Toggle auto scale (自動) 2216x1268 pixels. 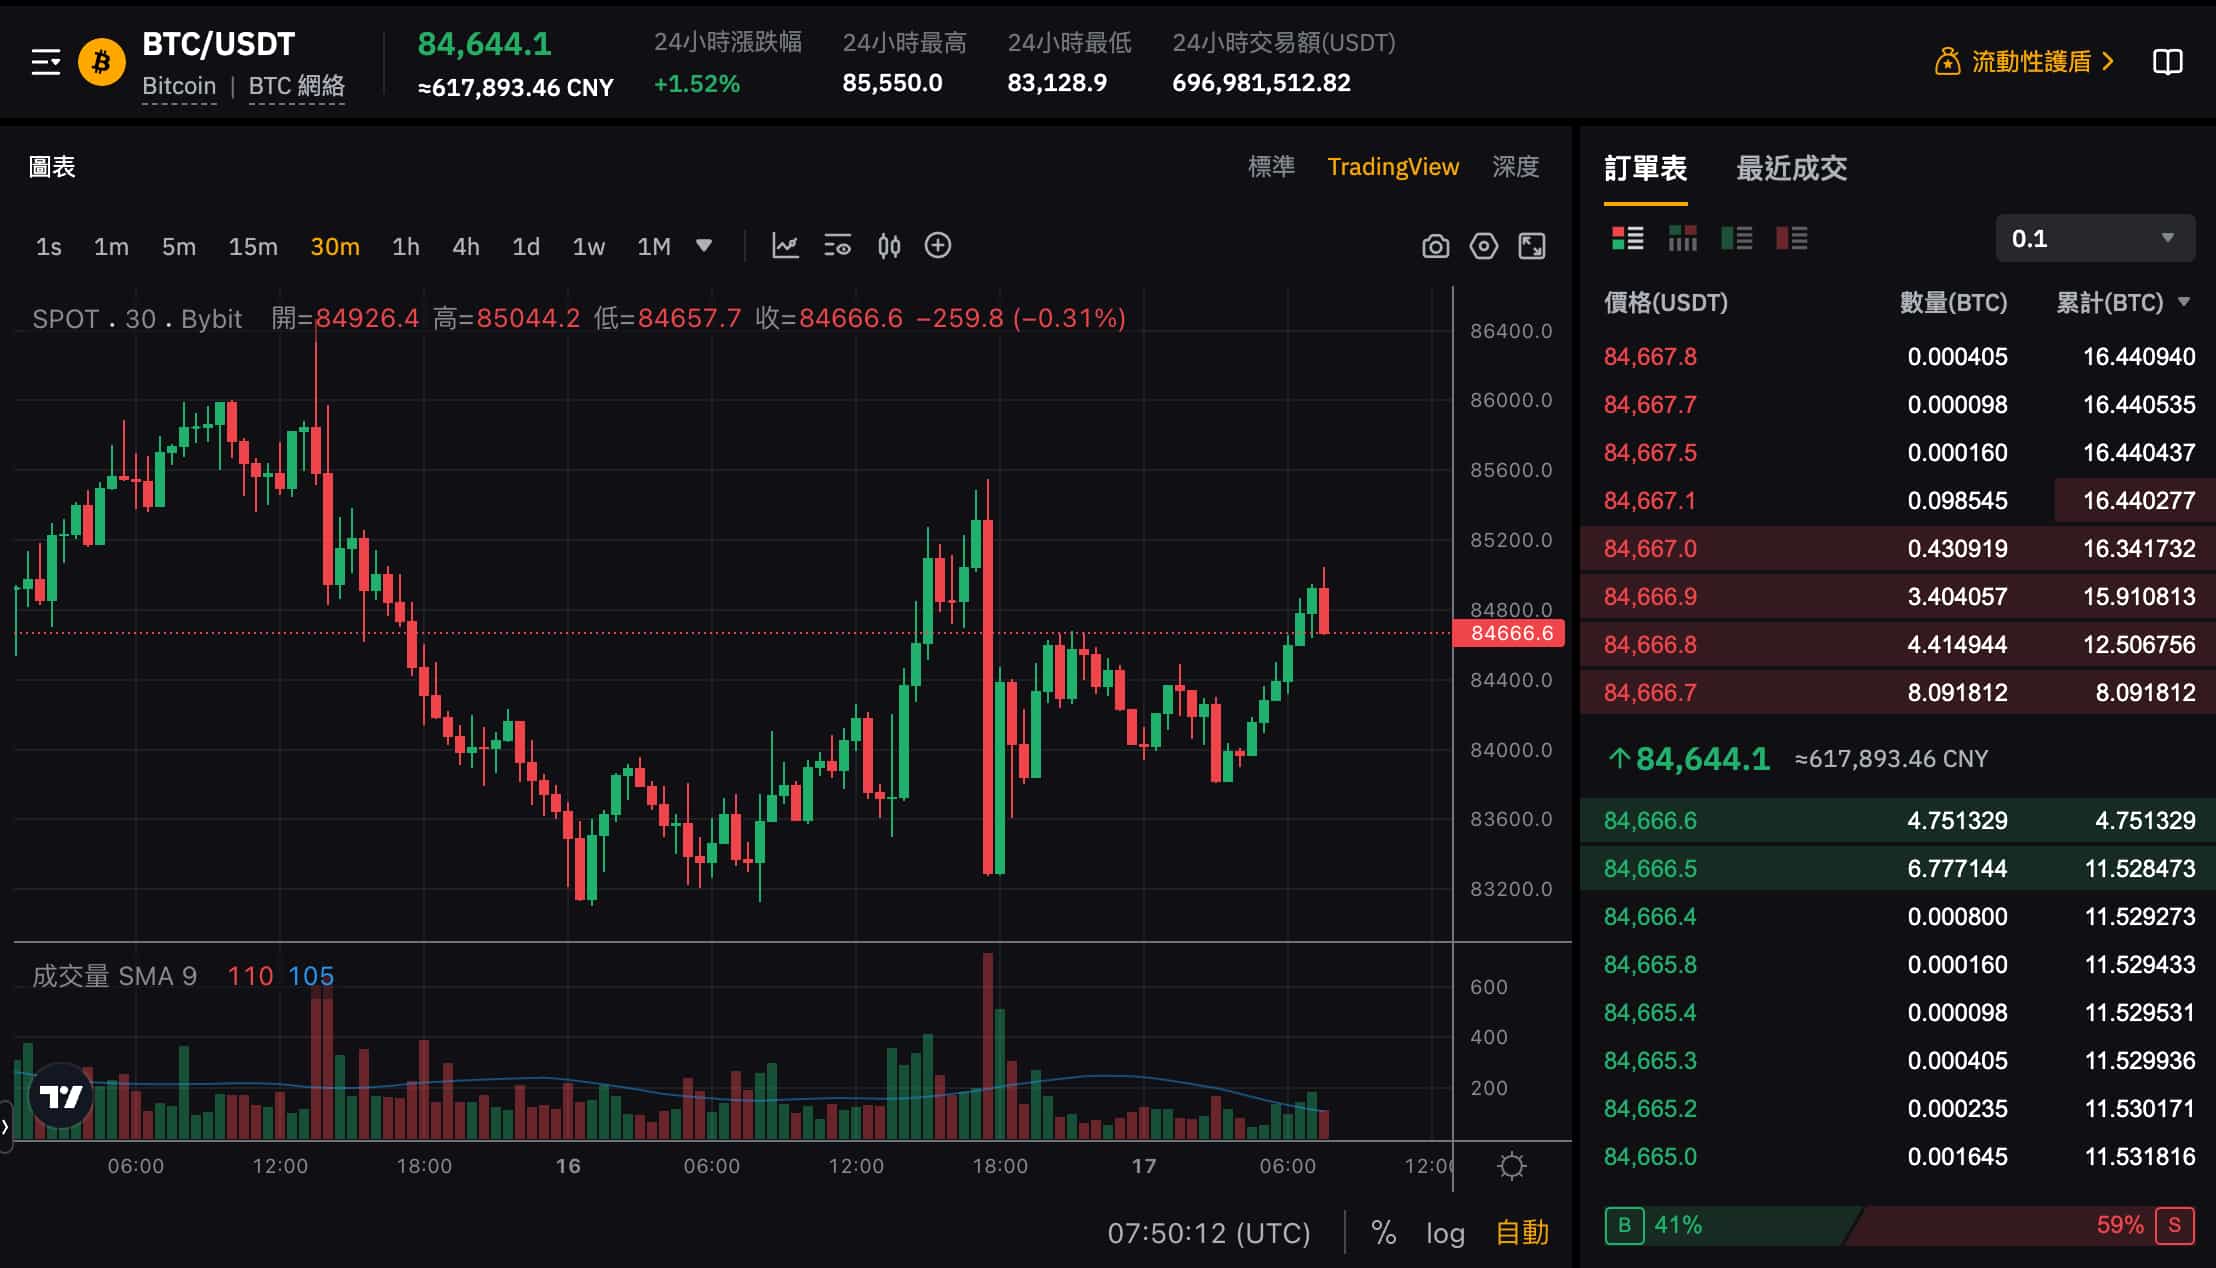coord(1522,1233)
